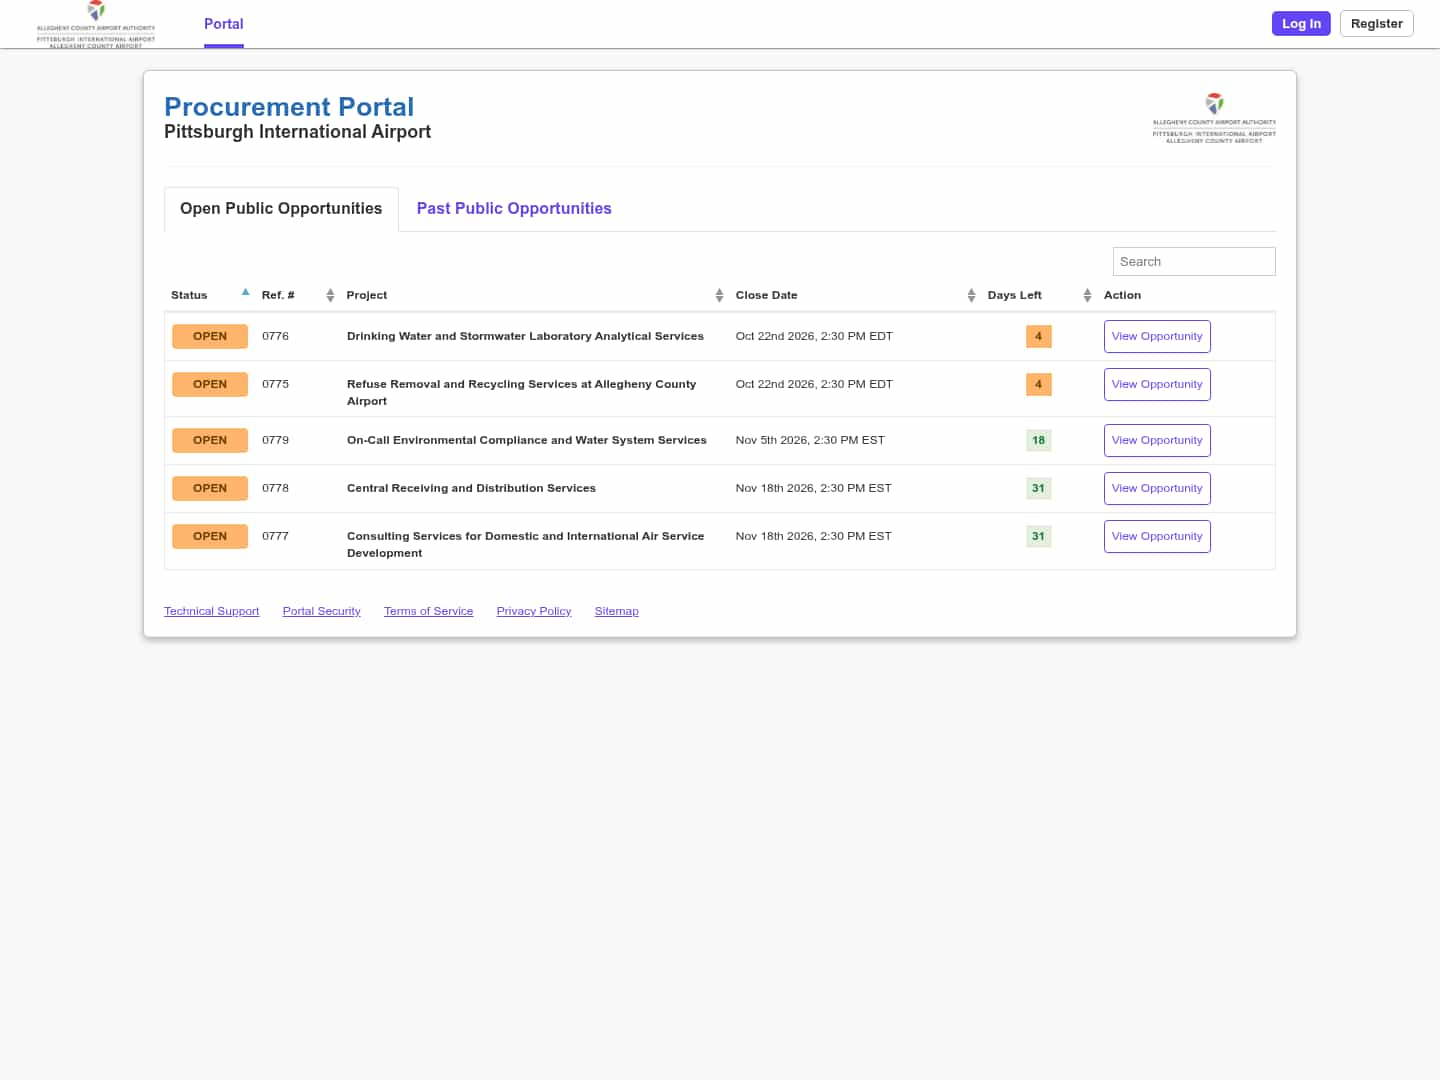Open the Sitemap footer link
1440x1080 pixels.
click(x=617, y=611)
